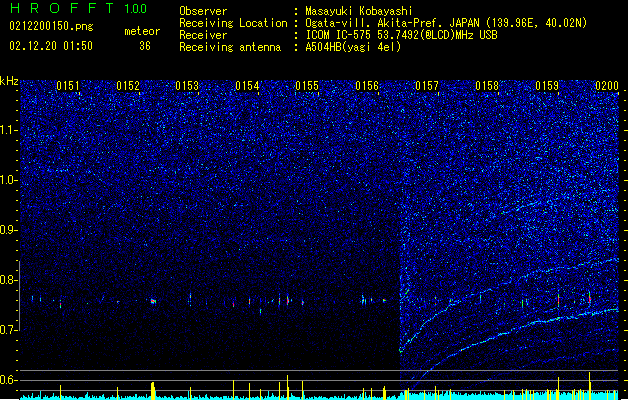The image size is (629, 400).
Task: Click the 0200 time marker
Action: click(x=607, y=86)
